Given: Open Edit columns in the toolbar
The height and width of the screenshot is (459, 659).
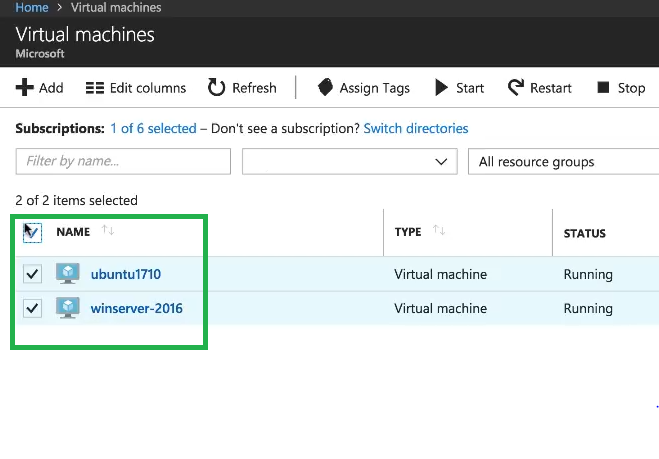Looking at the screenshot, I should tap(136, 88).
